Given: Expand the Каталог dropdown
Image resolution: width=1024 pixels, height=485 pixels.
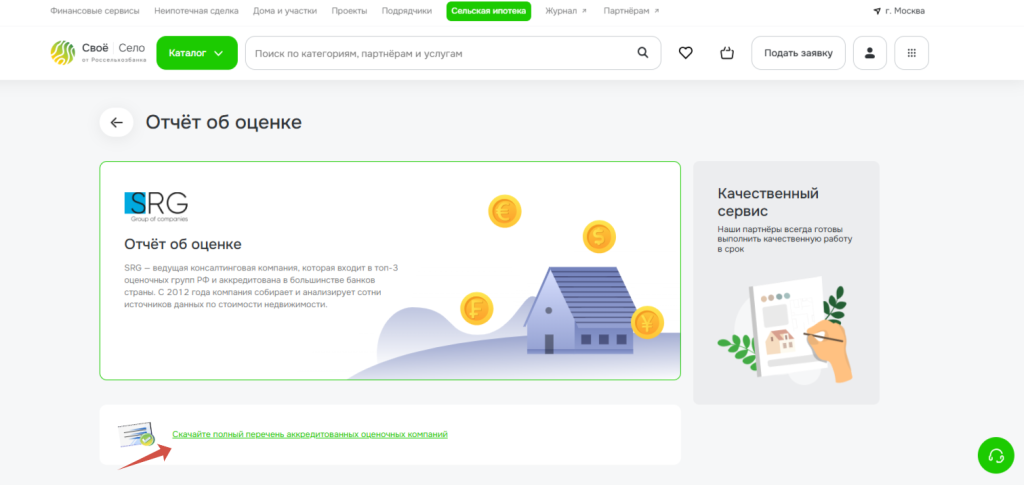Looking at the screenshot, I should [196, 53].
